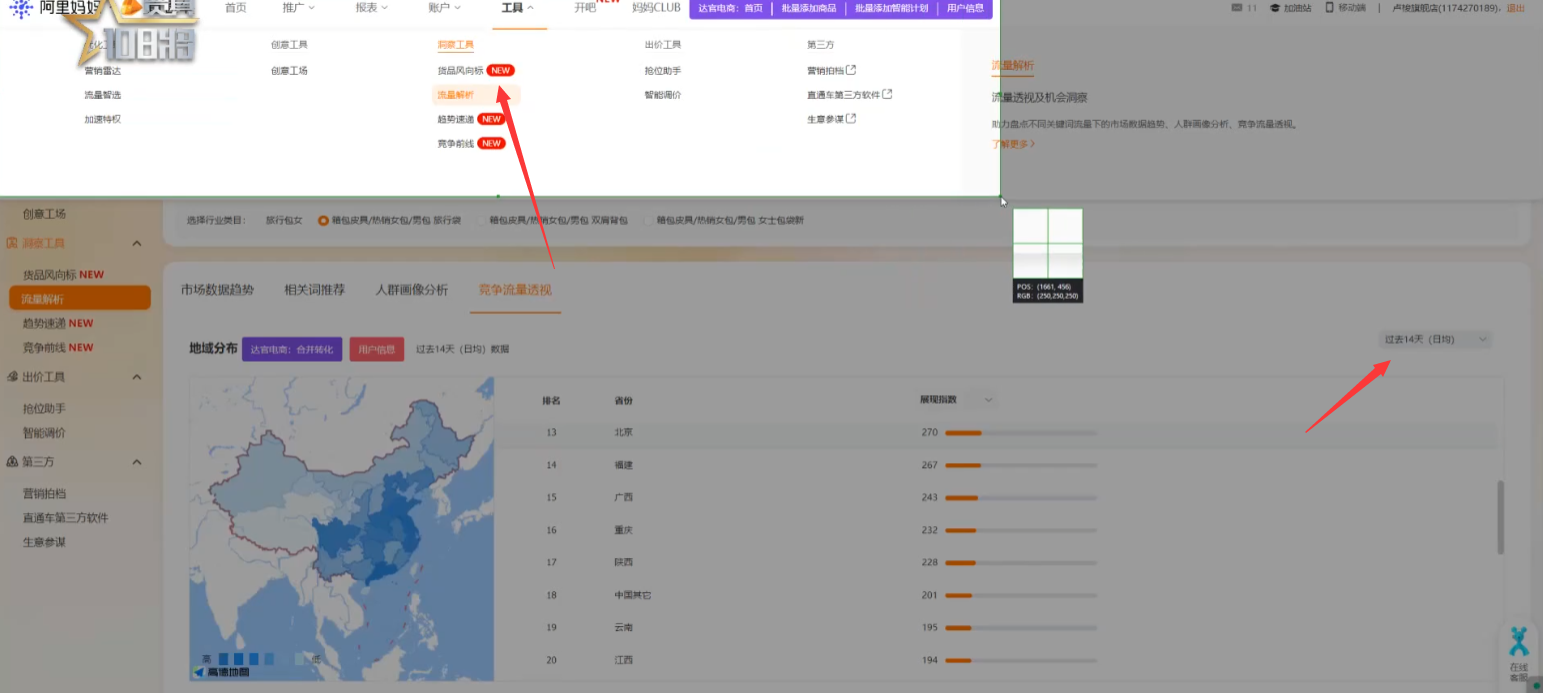Click the 阿里妈妈 logo icon
The image size is (1543, 693).
(21, 9)
